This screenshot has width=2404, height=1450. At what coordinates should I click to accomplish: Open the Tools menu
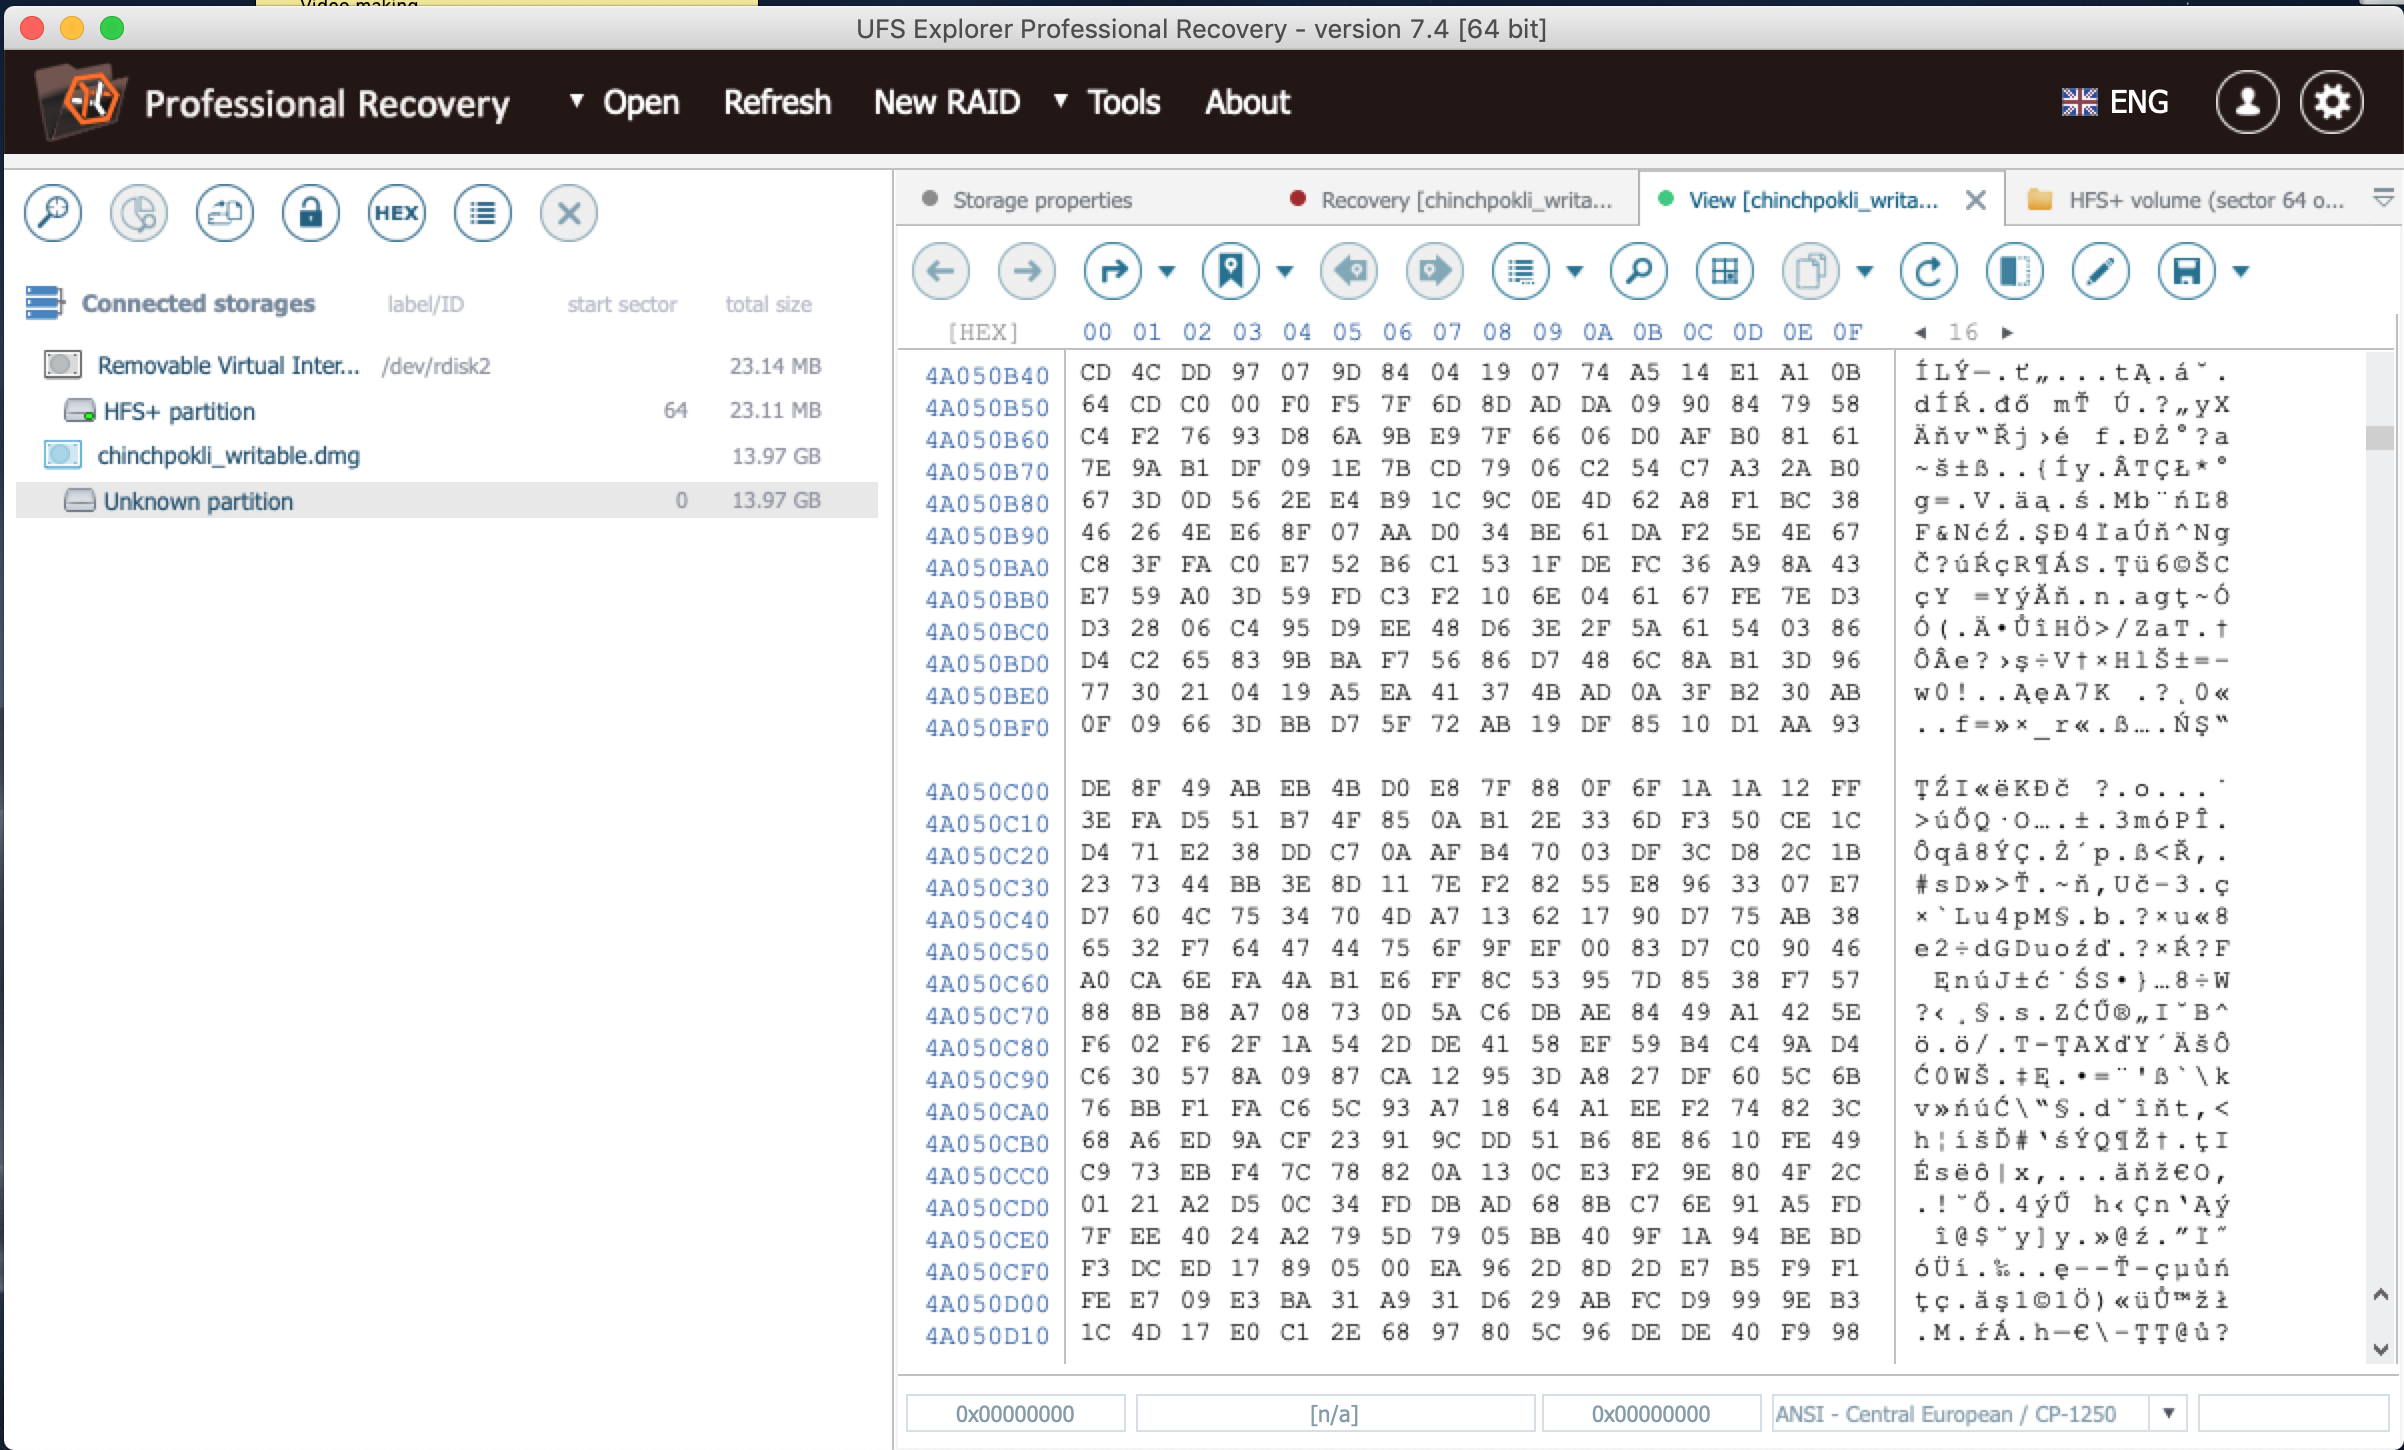click(1108, 102)
